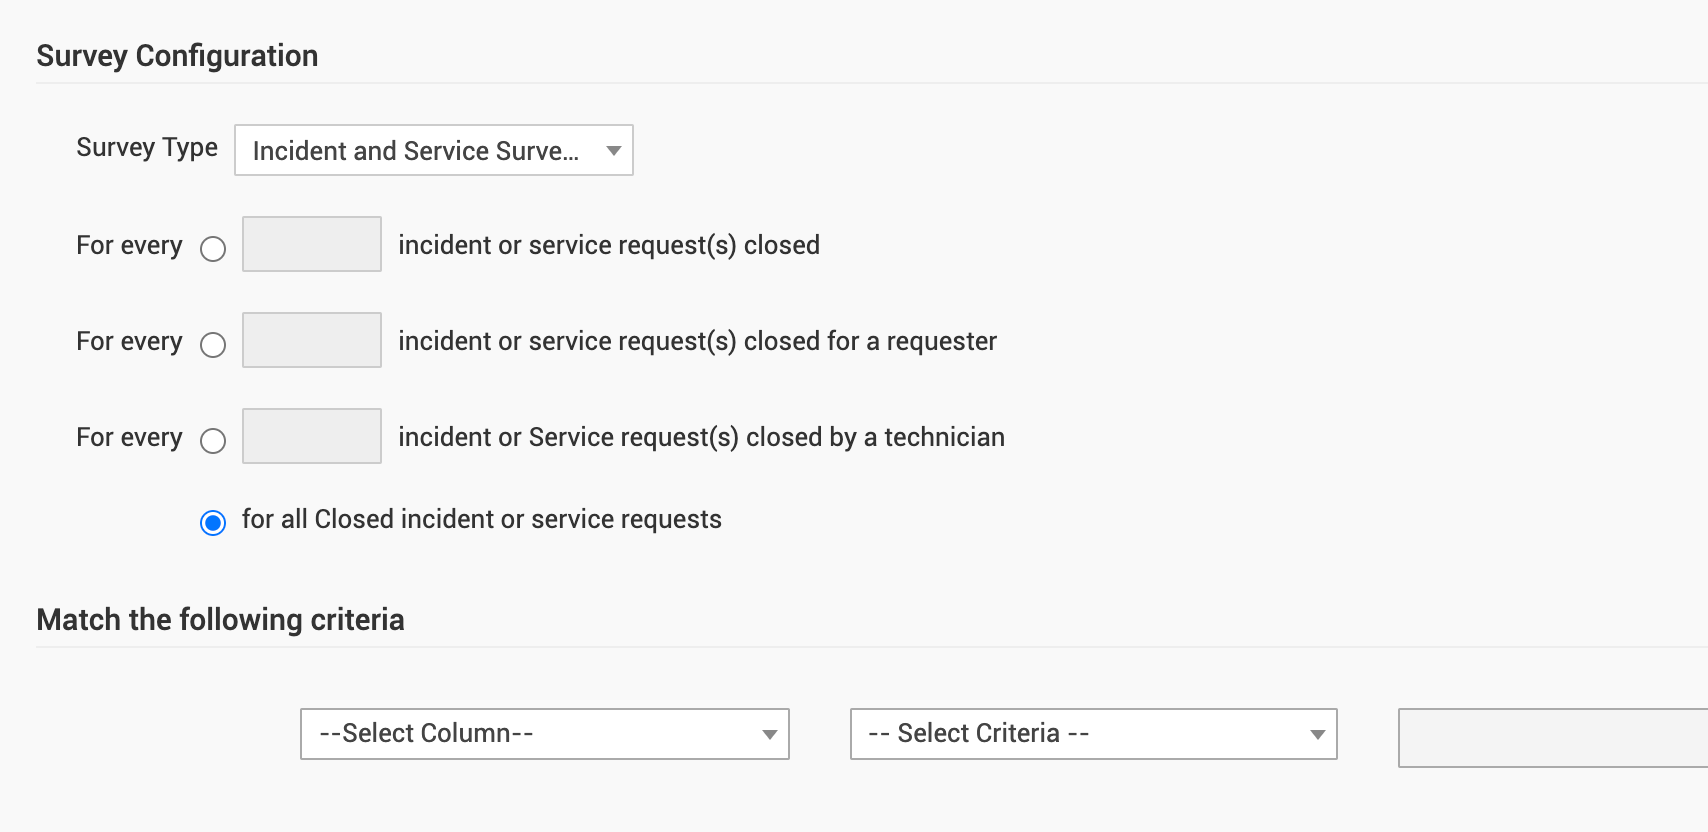Viewport: 1708px width, 832px height.
Task: Click the Survey Configuration heading
Action: pyautogui.click(x=177, y=56)
